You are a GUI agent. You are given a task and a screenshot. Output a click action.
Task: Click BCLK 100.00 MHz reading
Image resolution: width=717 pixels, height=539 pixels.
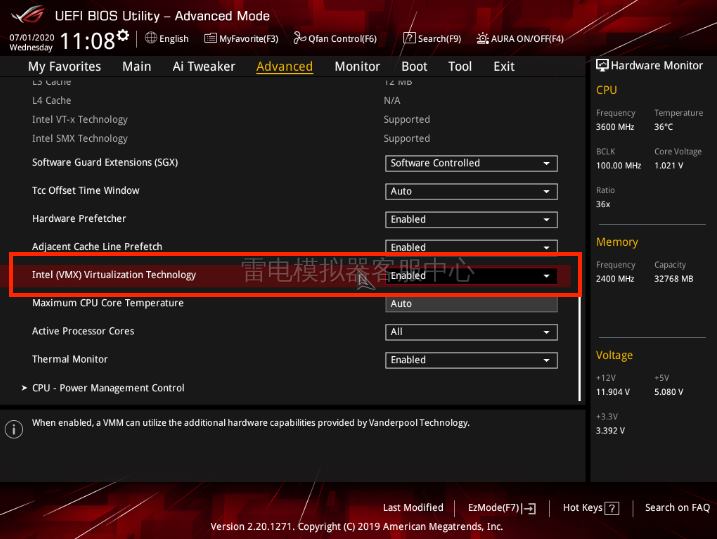point(618,165)
